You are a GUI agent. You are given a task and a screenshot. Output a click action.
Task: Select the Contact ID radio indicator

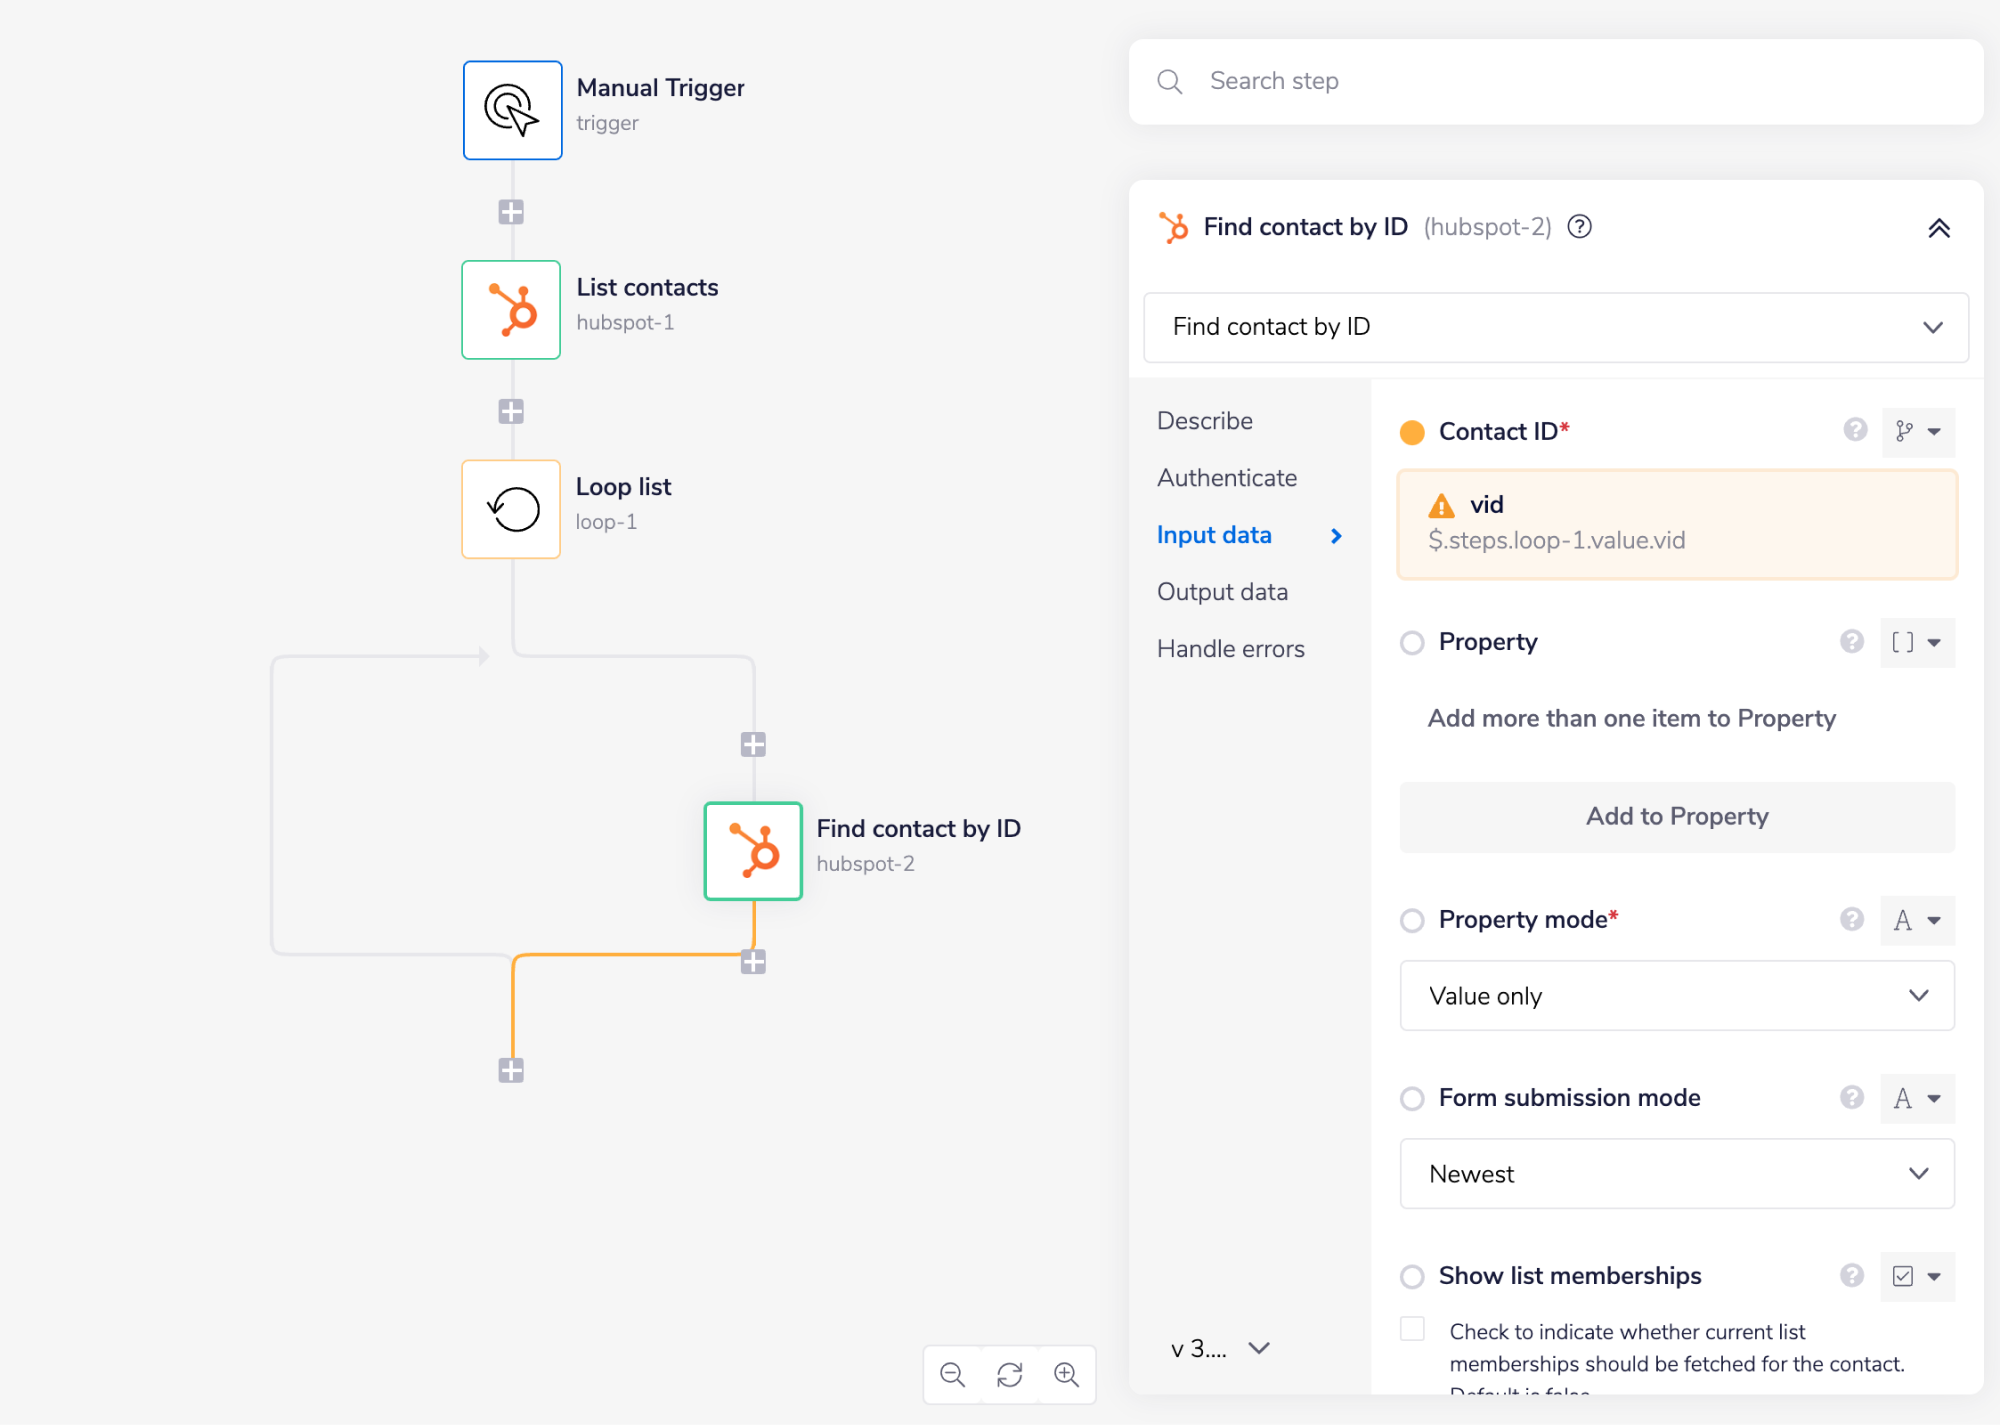point(1412,432)
